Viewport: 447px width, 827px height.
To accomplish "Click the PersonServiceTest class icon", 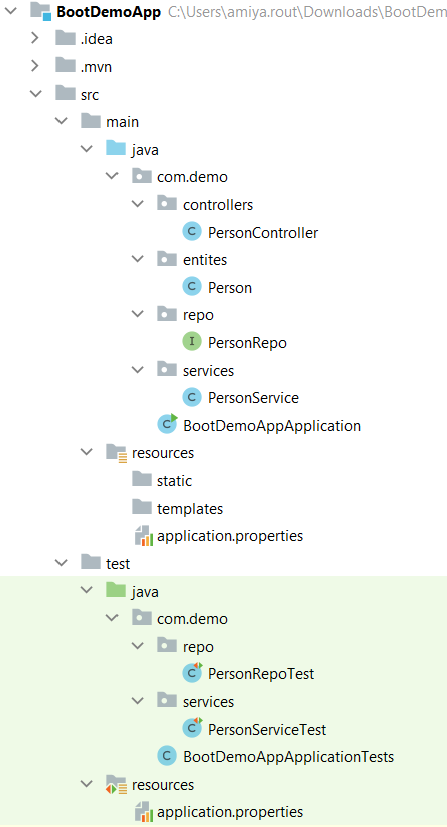I will (192, 728).
